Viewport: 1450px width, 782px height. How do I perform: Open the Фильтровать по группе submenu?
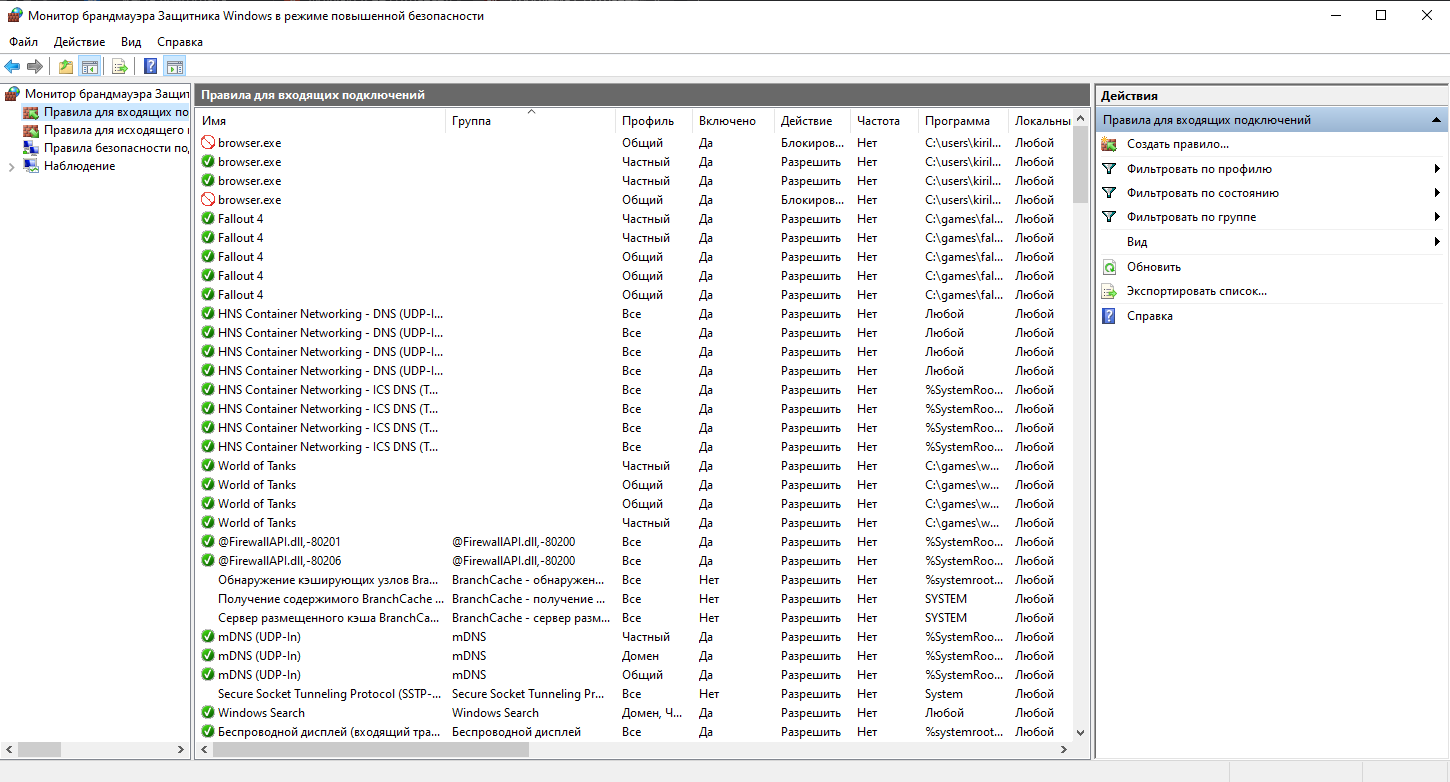point(1190,217)
